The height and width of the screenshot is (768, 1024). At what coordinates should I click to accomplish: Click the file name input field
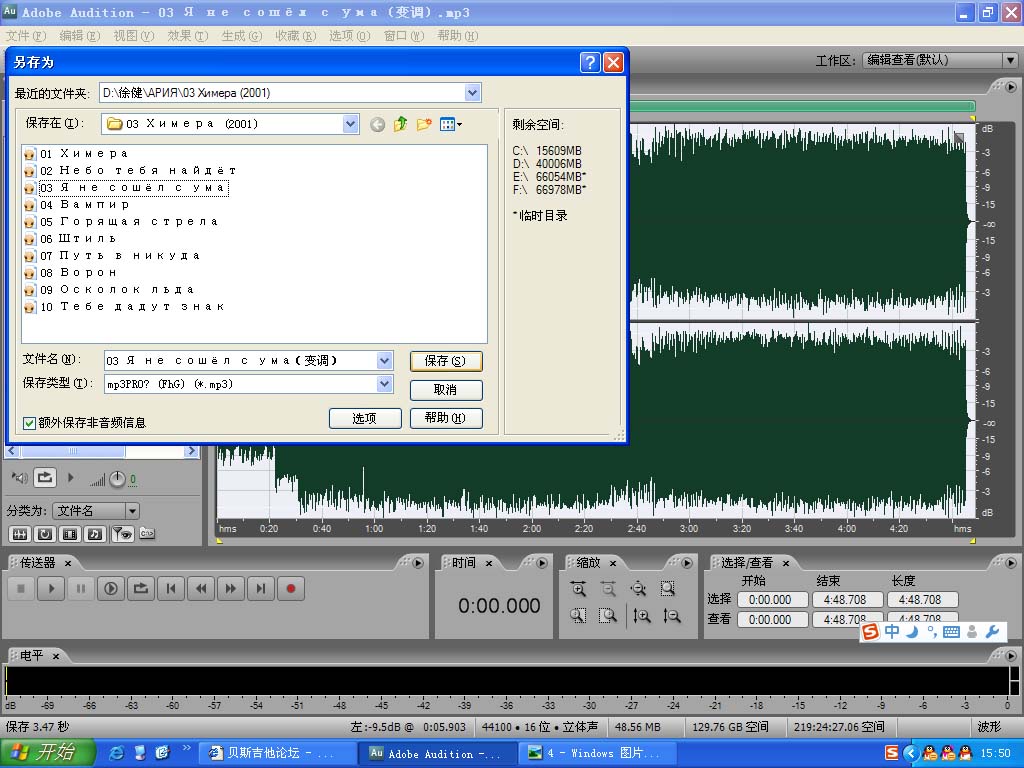(x=241, y=360)
